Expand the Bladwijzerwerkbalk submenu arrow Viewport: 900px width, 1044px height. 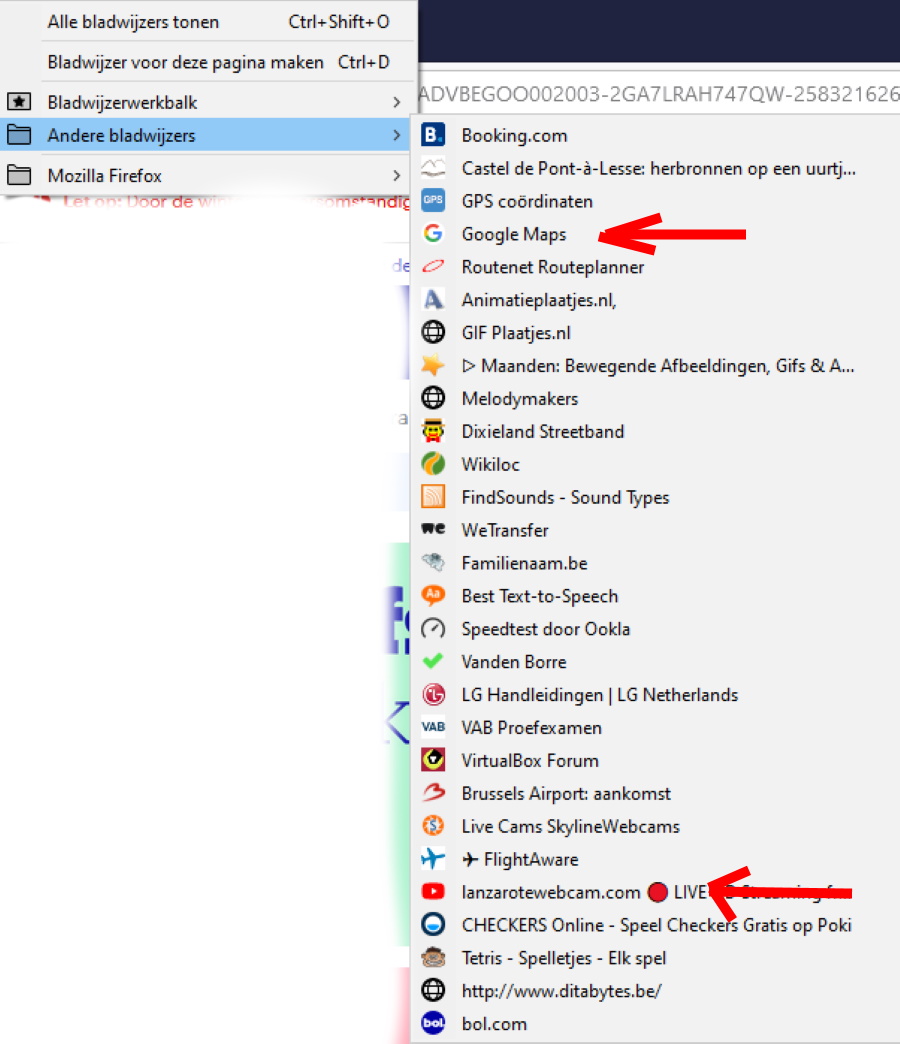(397, 102)
